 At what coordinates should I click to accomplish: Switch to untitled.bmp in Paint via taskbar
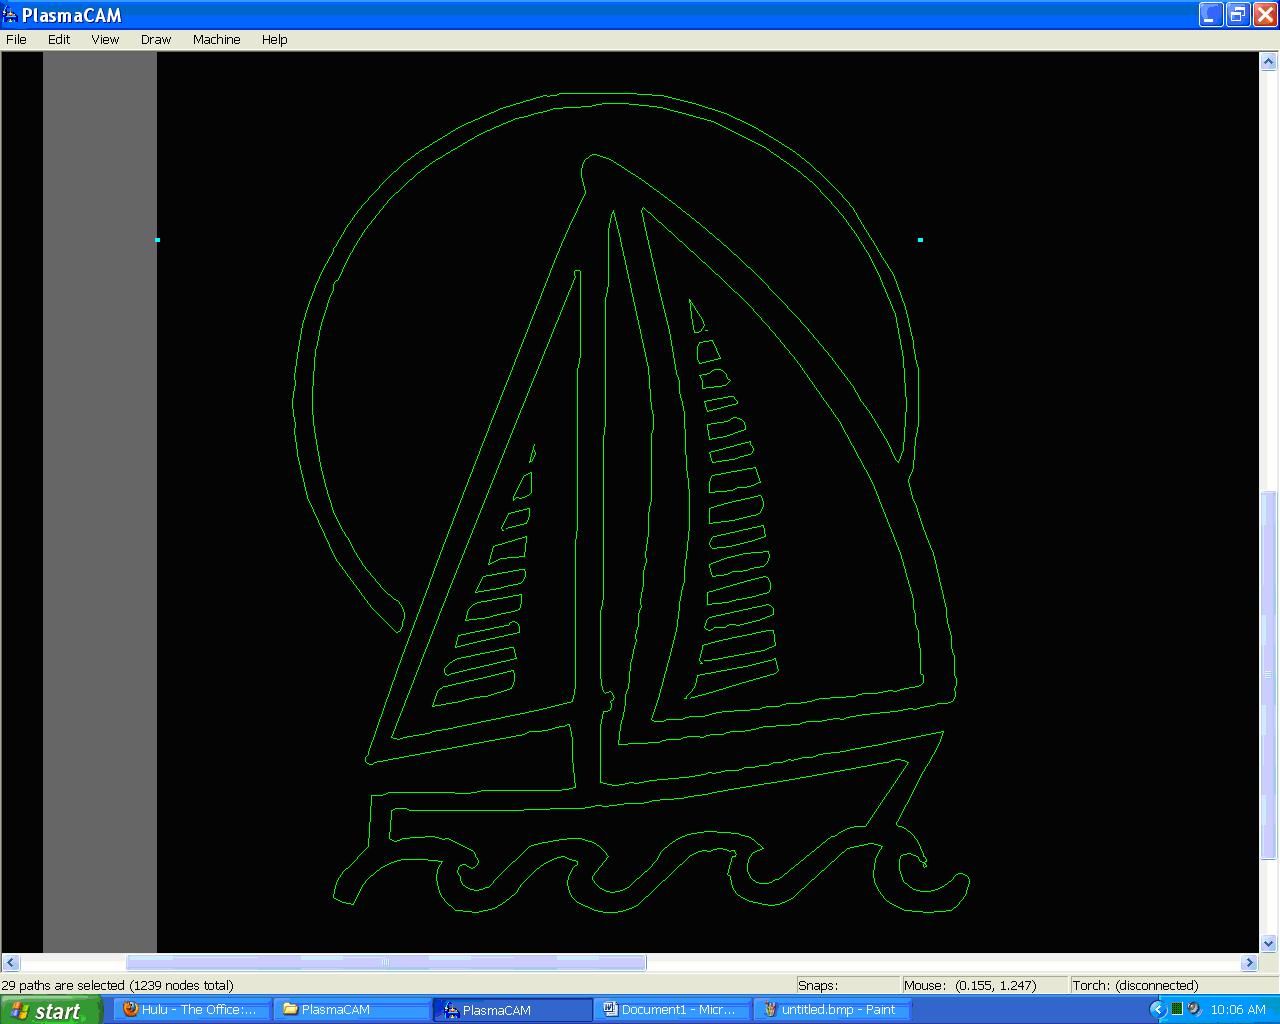833,1009
